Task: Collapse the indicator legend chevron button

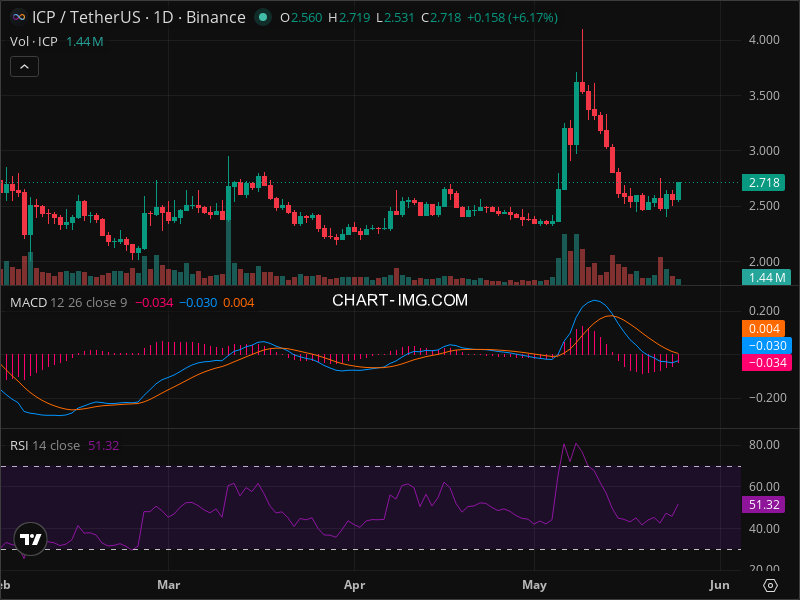Action: [x=24, y=67]
